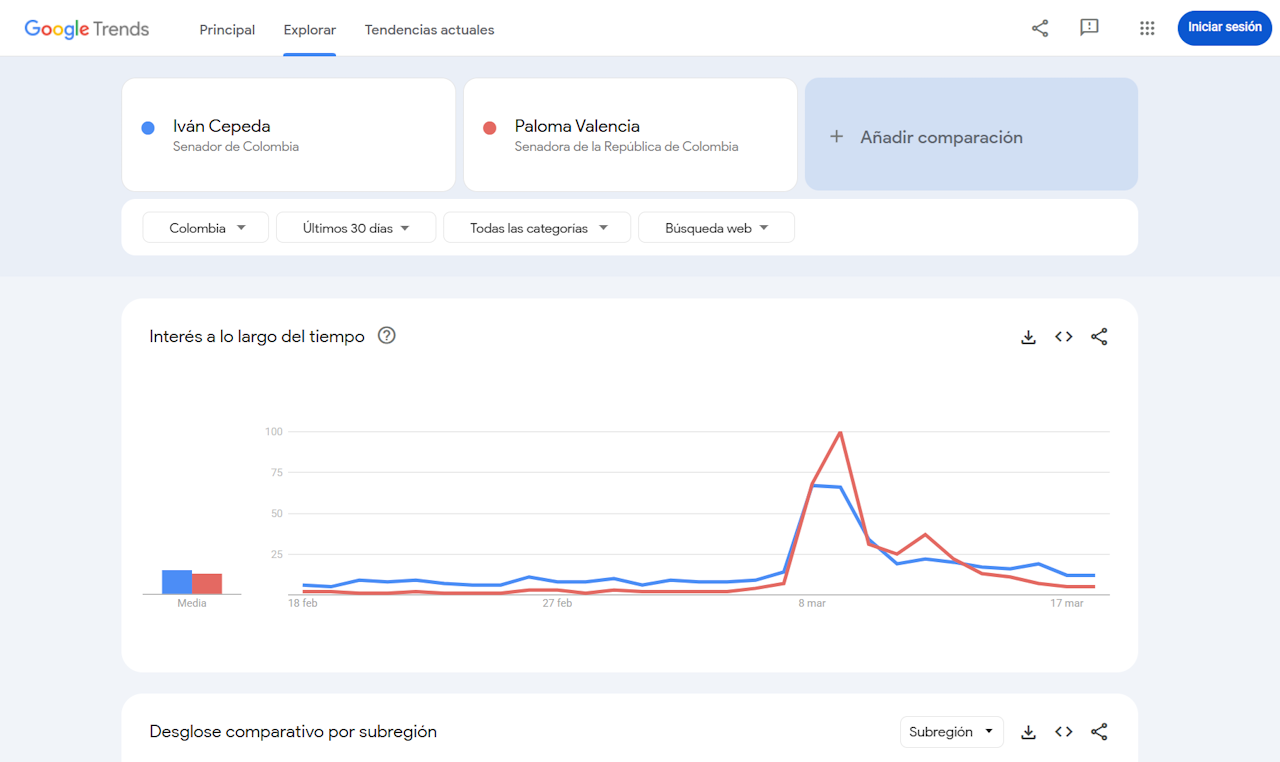Send feedback with the feedback icon
This screenshot has width=1280, height=762.
(x=1089, y=28)
